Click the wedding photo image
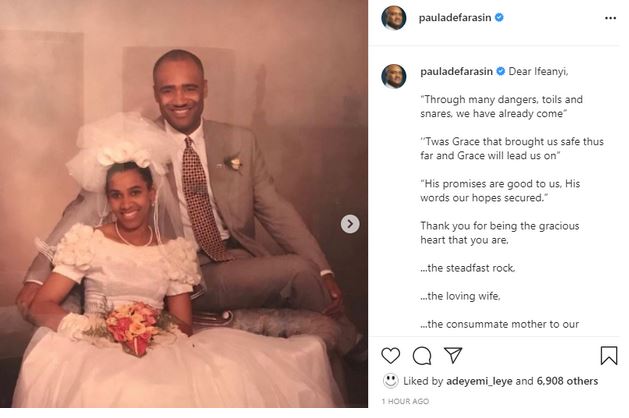Viewport: 629px width, 418px height. [x=184, y=204]
